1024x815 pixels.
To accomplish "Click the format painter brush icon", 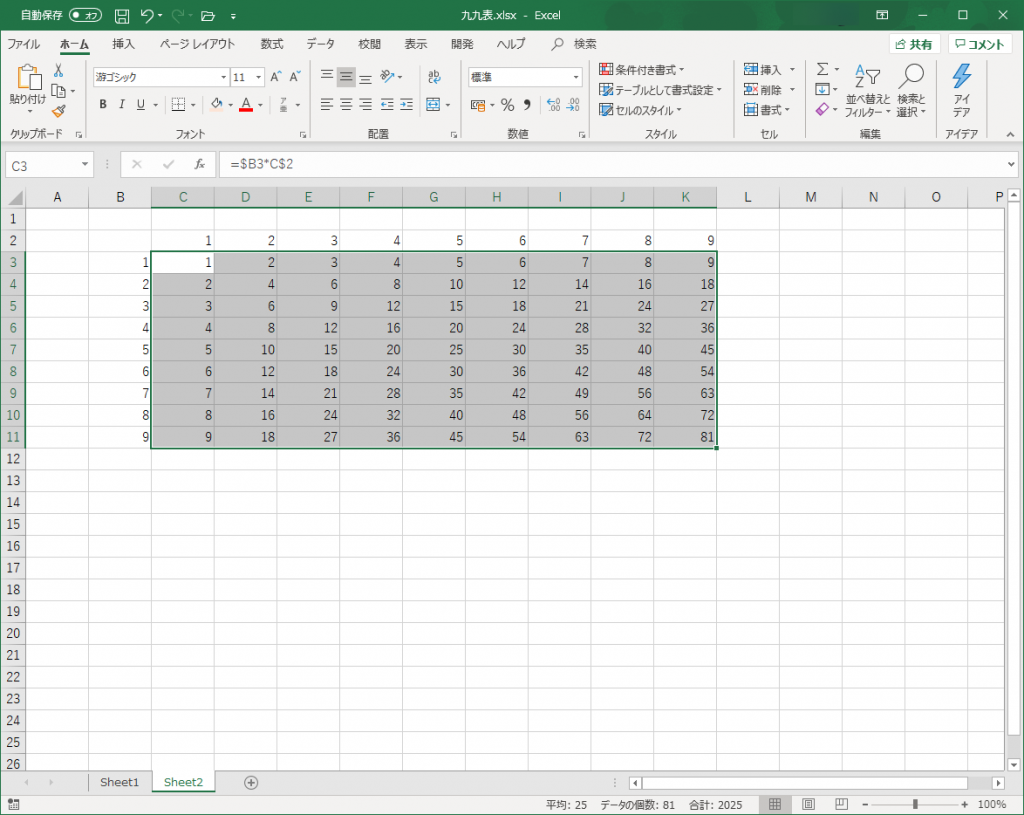I will pos(58,111).
